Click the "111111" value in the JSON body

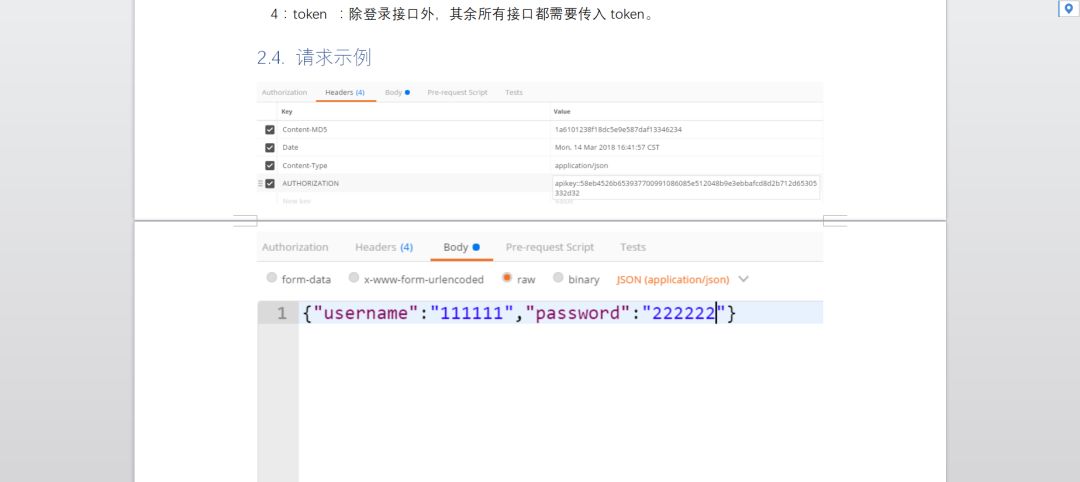[472, 313]
